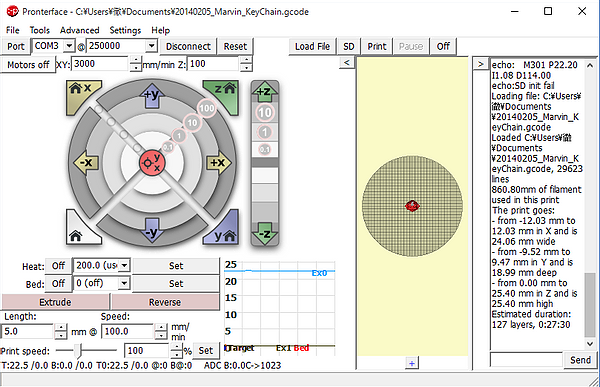Jog -X arrow on the control pad

86,163
